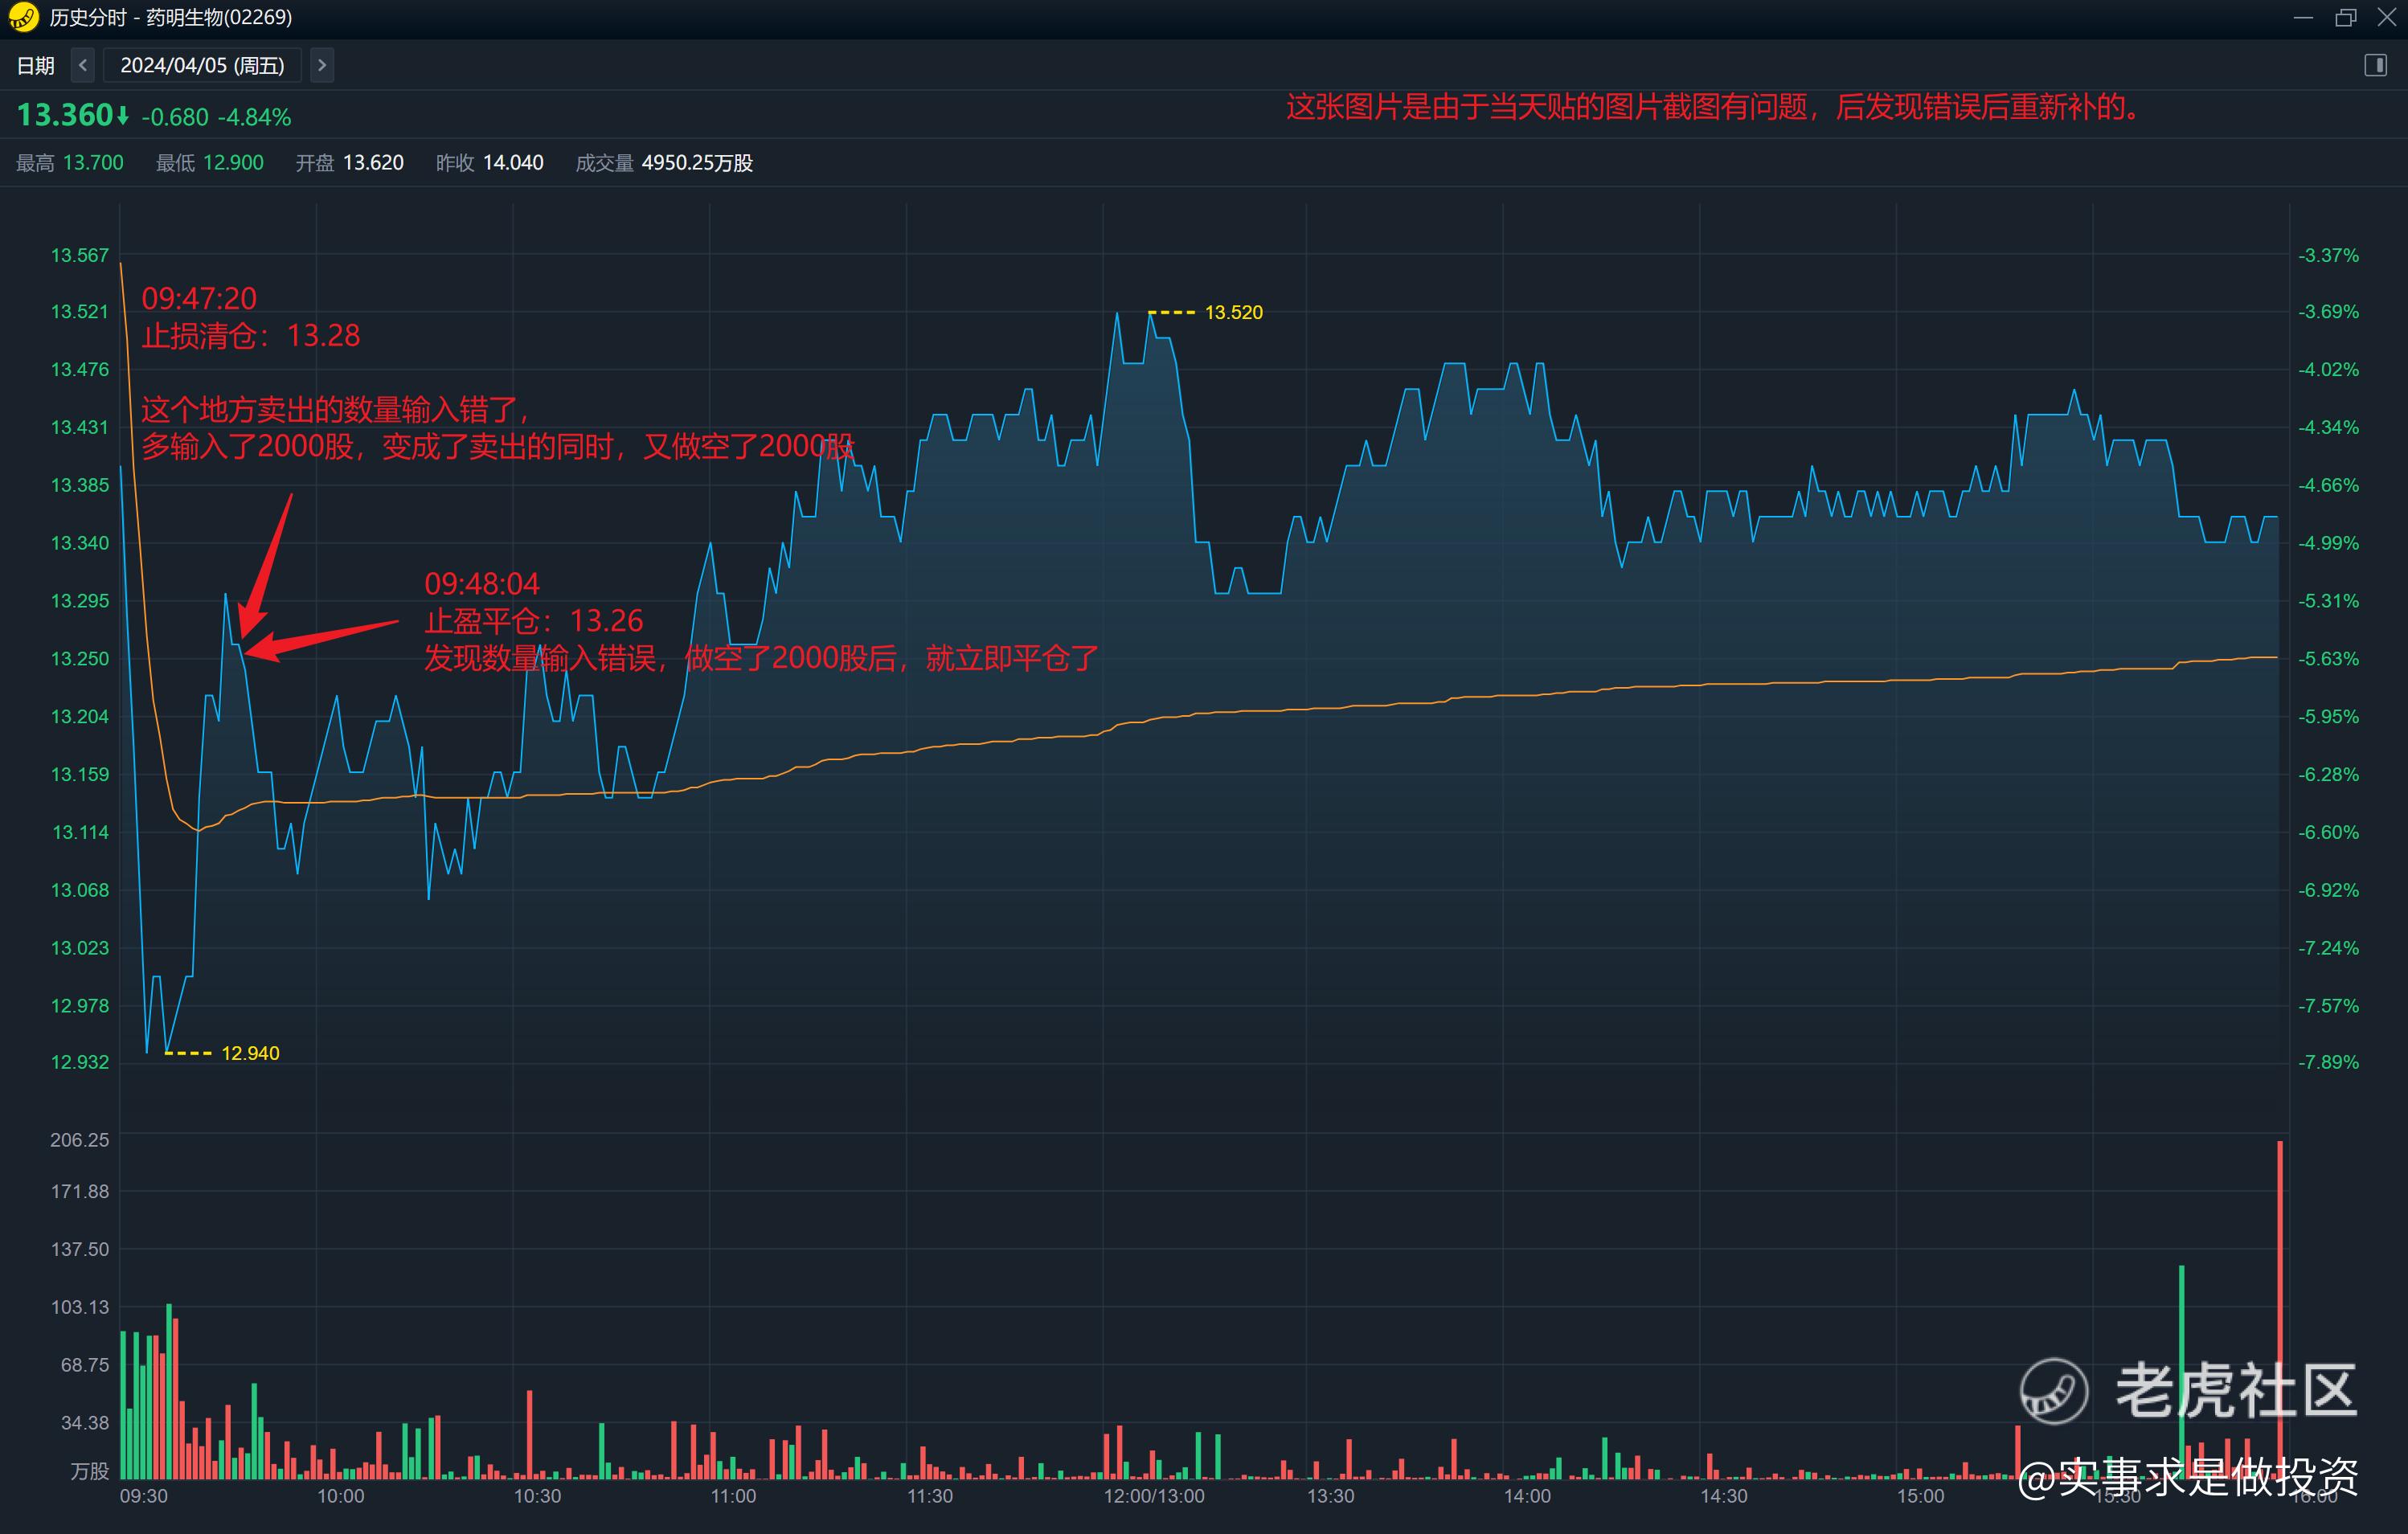Click the 11:00 time axis label

pos(733,1496)
